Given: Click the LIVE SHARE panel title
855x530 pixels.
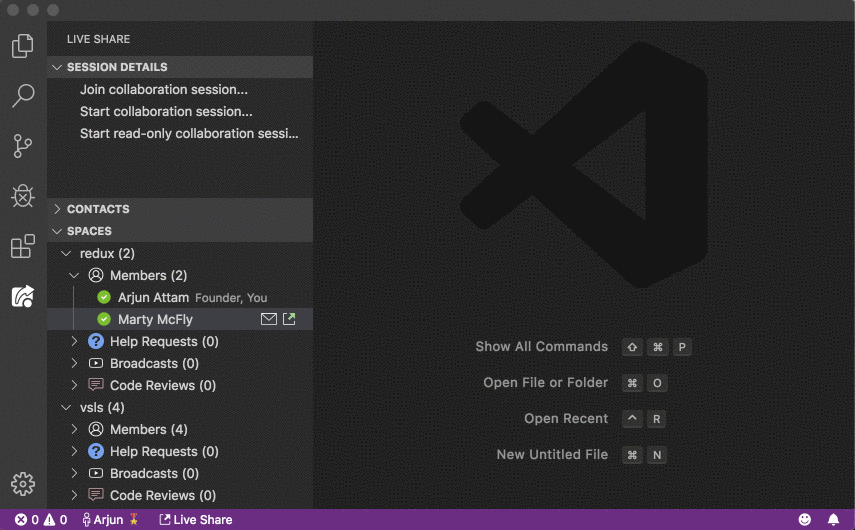Looking at the screenshot, I should point(99,39).
